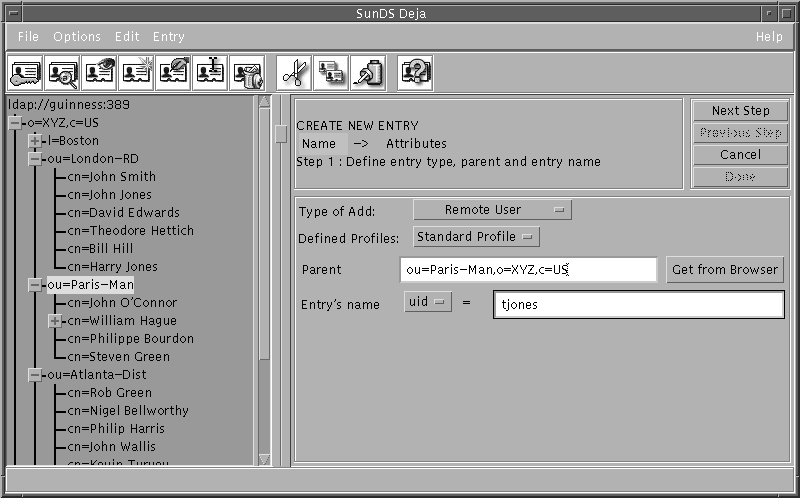Screen dimensions: 800x498
Task: Click the help question-mark card icon
Action: click(x=415, y=73)
